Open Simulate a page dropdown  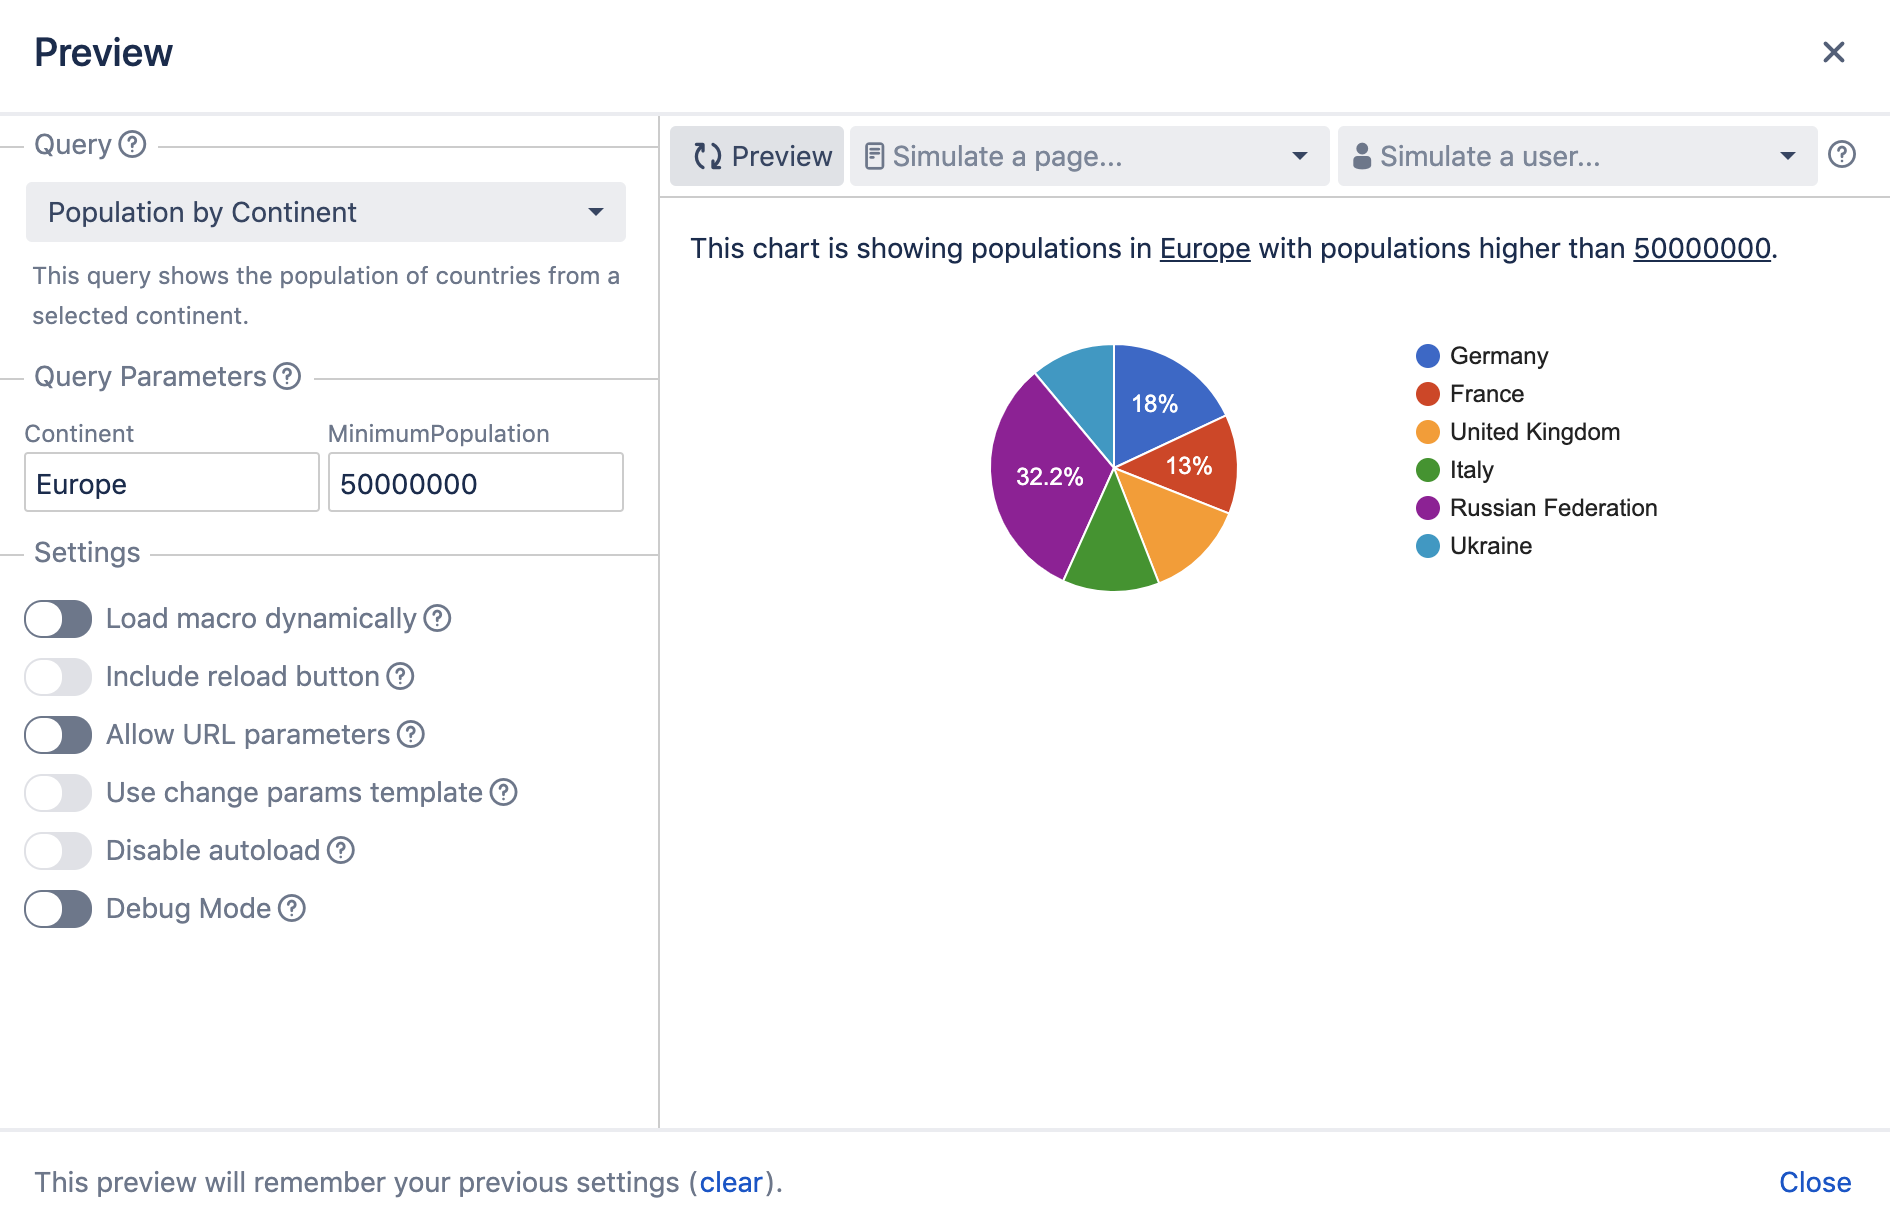click(1089, 156)
